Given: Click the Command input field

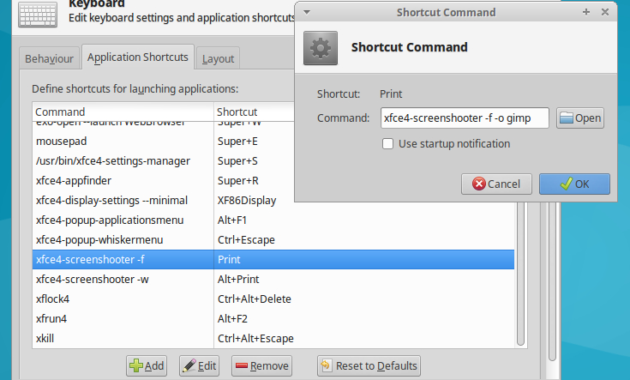Looking at the screenshot, I should pos(464,118).
